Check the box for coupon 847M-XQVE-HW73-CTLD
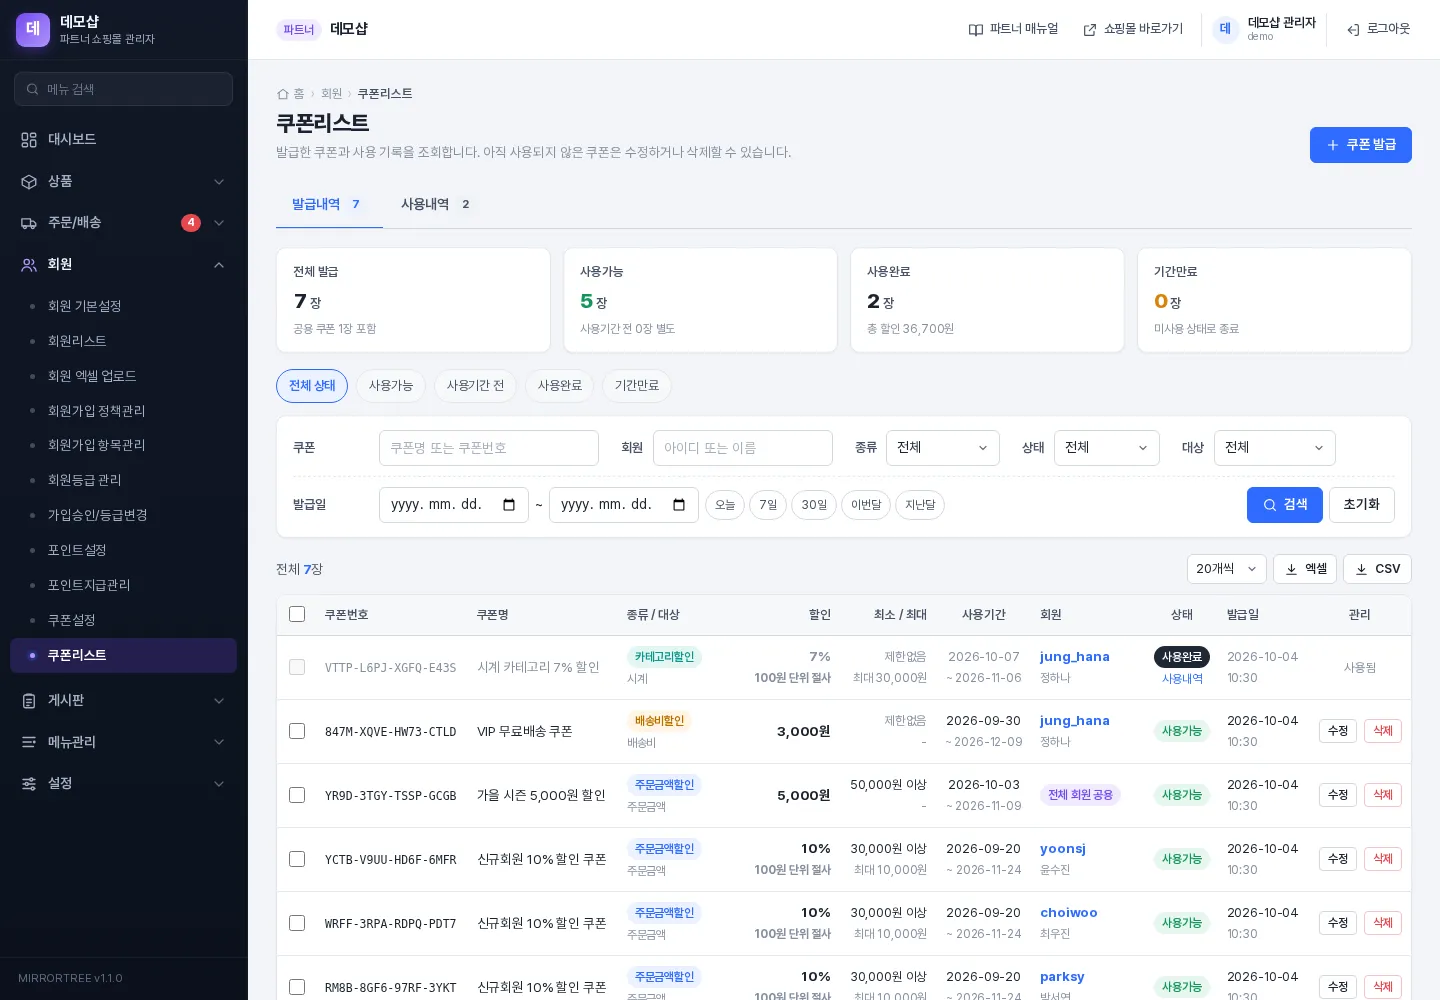1440x1000 pixels. 297,731
